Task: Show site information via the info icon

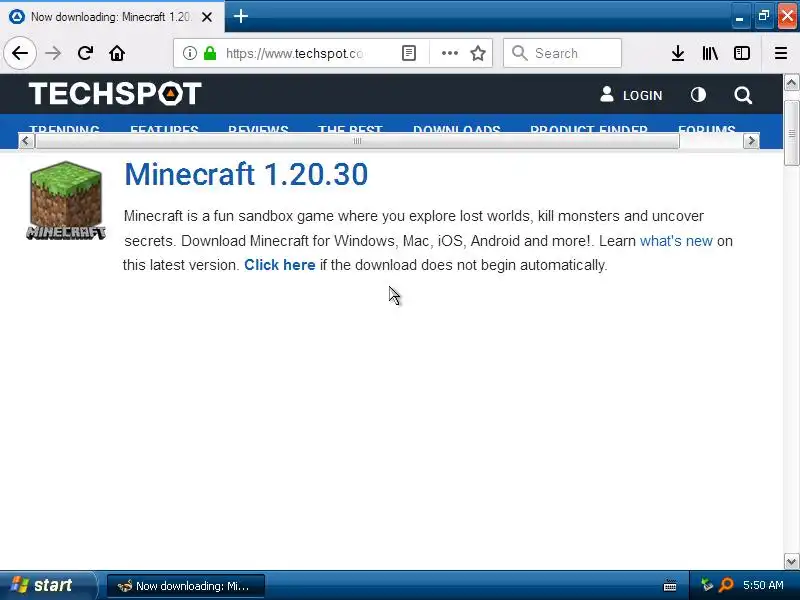Action: pyautogui.click(x=189, y=53)
